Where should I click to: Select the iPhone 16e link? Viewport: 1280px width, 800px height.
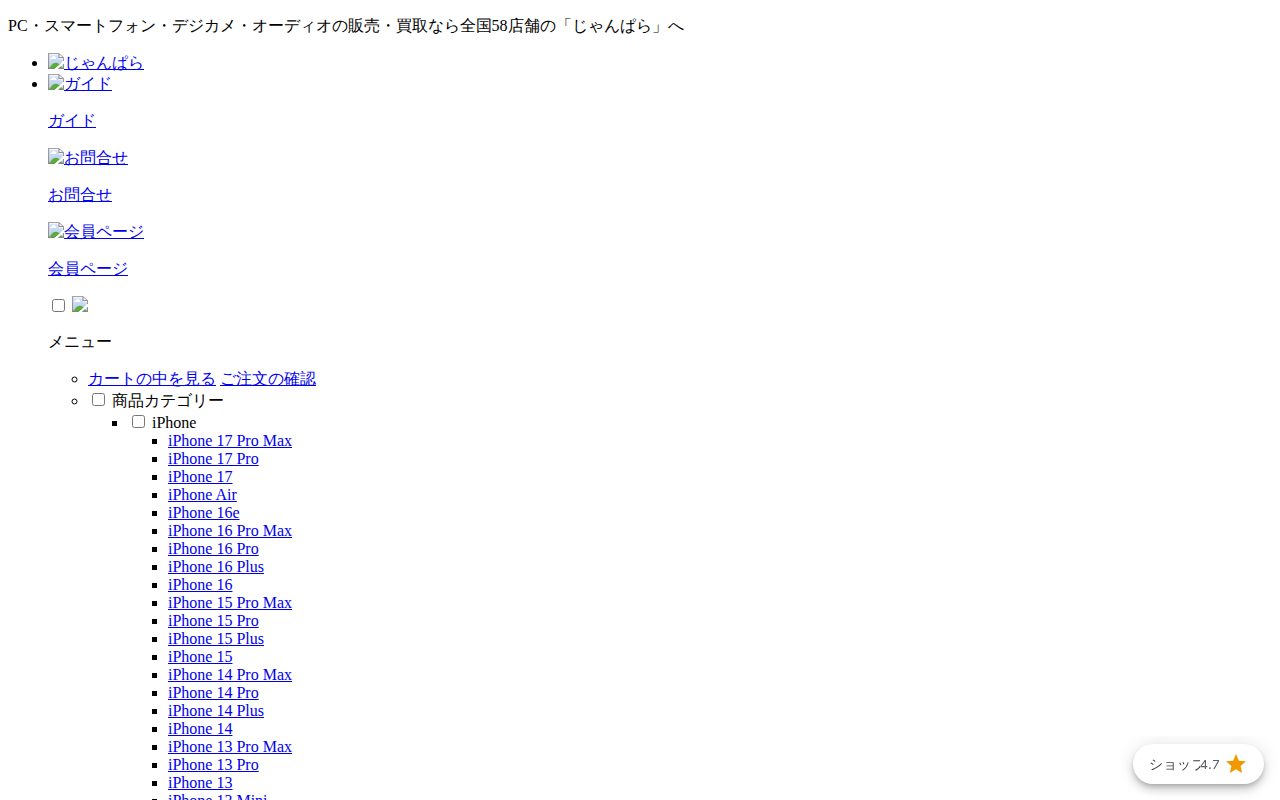pyautogui.click(x=204, y=513)
